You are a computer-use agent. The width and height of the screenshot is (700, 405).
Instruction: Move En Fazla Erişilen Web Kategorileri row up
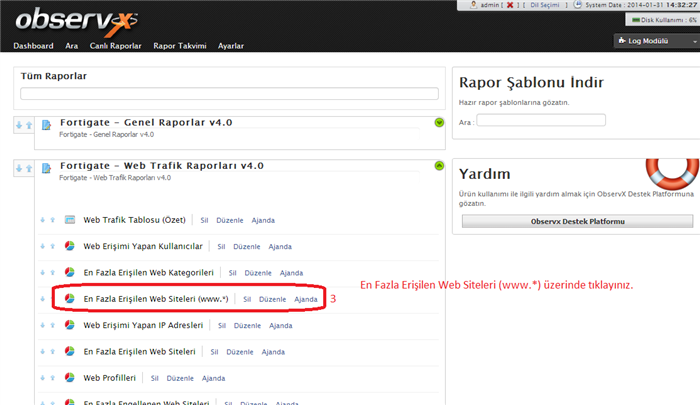point(53,272)
